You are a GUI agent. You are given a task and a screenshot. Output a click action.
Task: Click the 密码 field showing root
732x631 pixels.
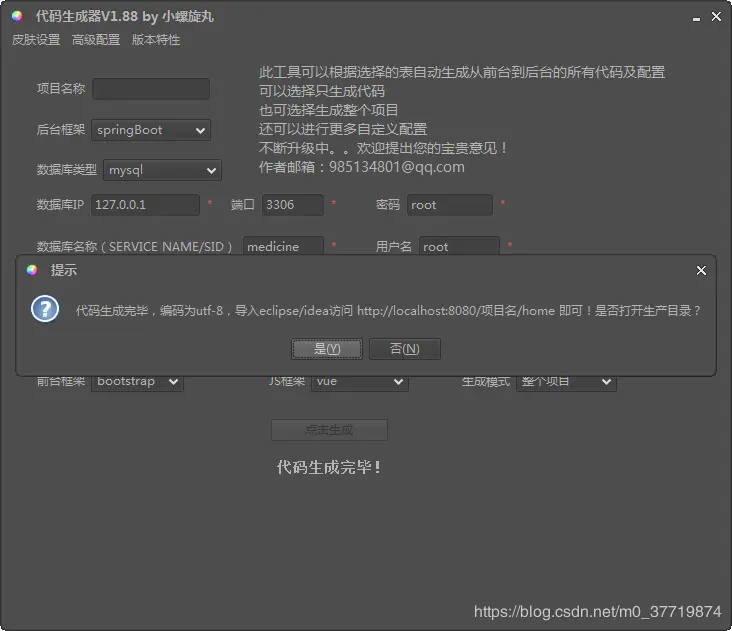450,205
